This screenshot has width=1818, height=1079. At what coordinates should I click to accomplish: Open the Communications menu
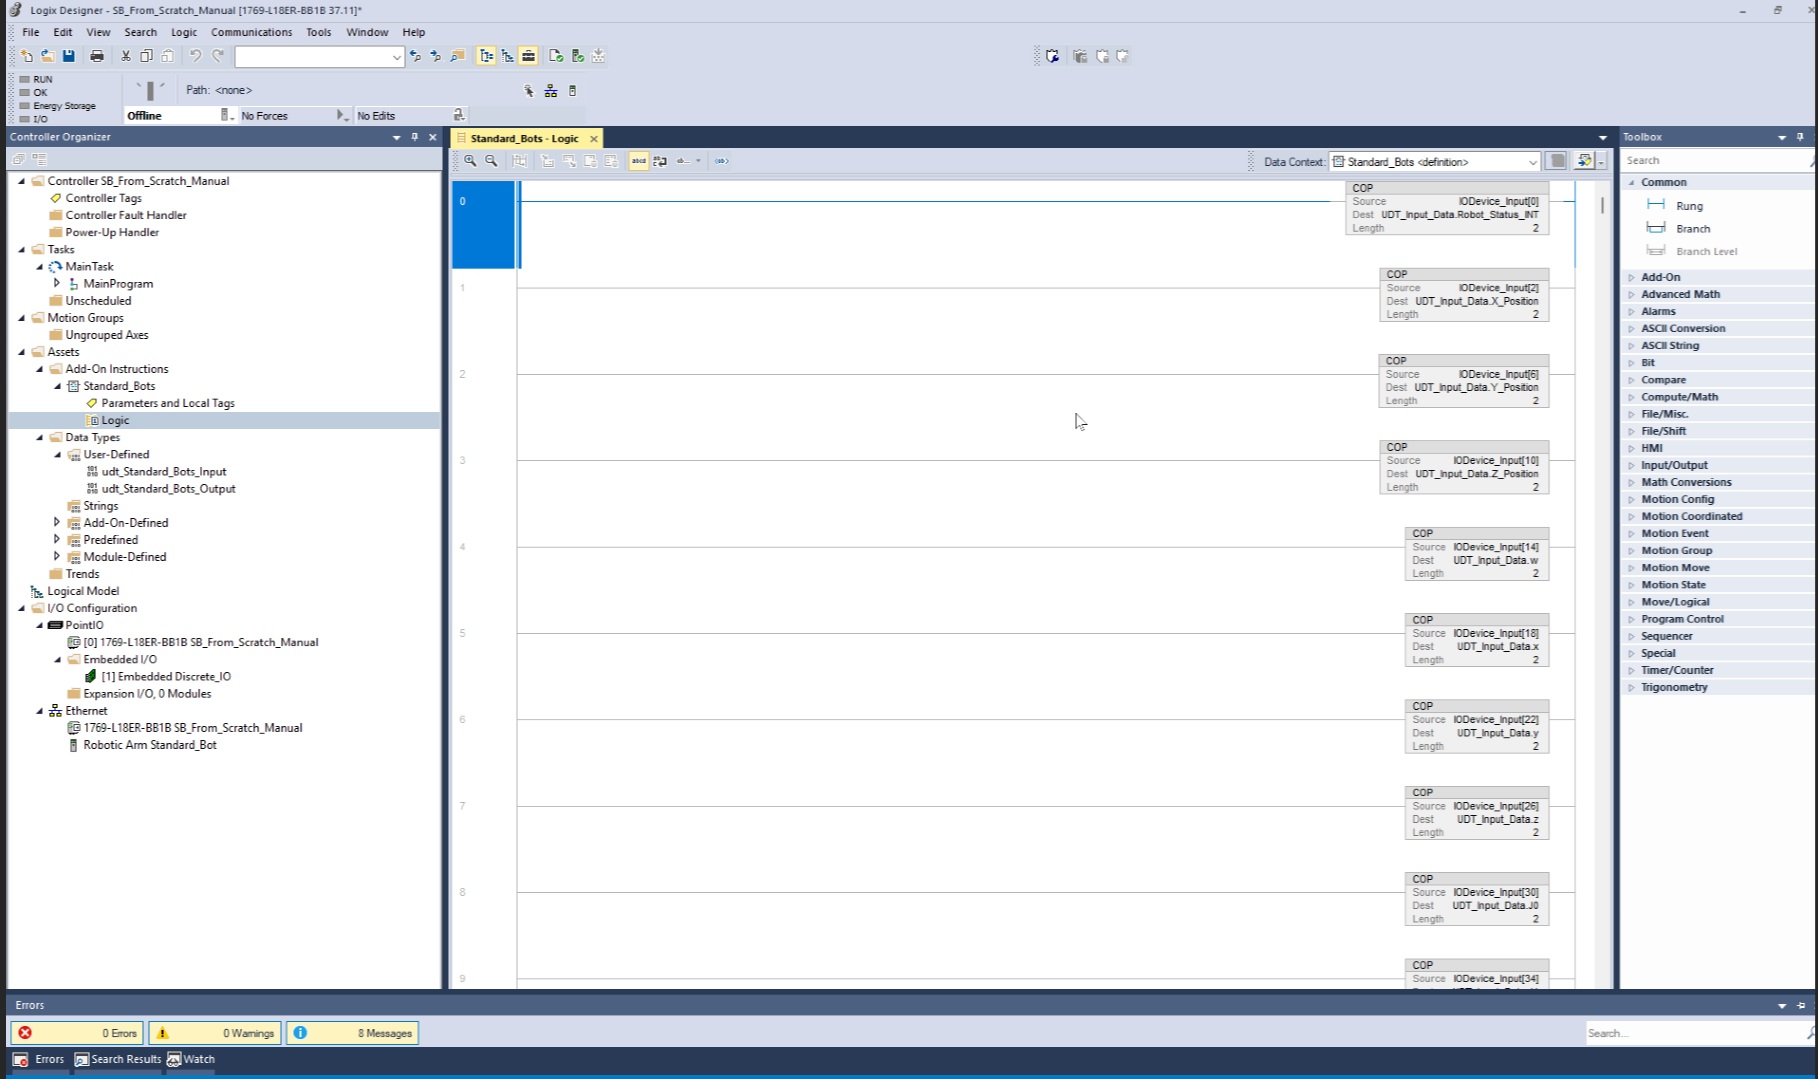(x=251, y=32)
